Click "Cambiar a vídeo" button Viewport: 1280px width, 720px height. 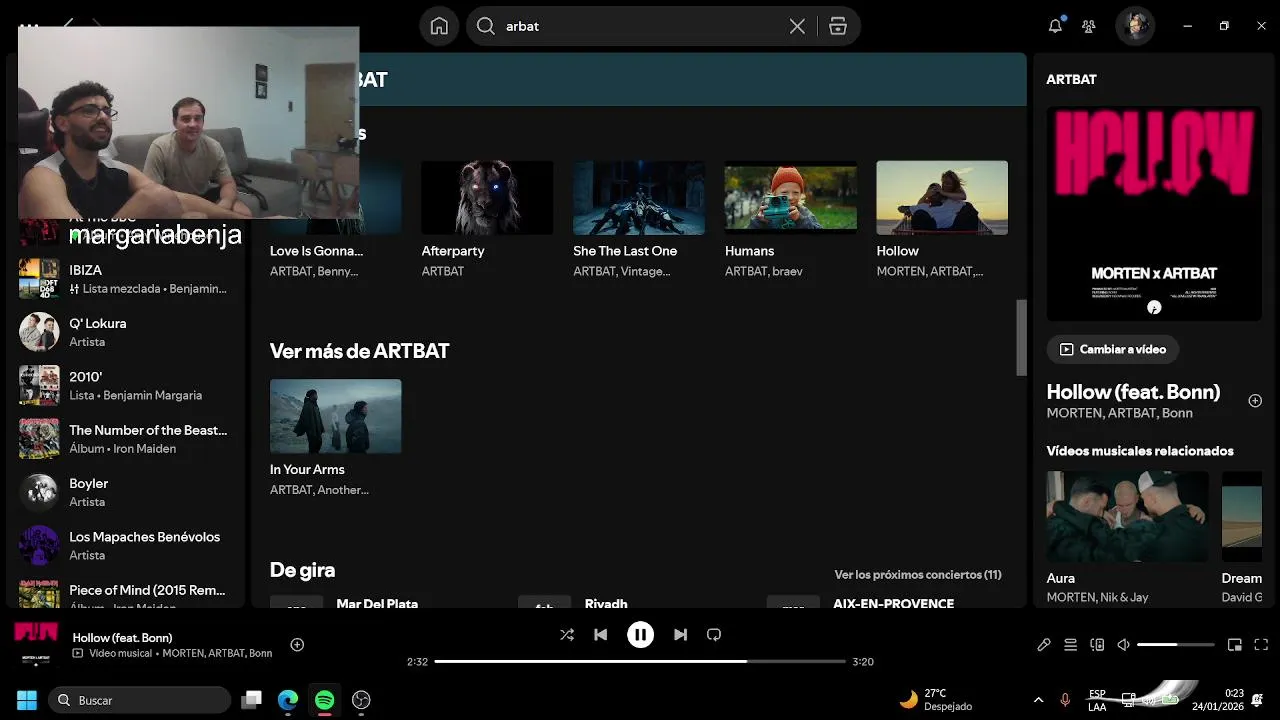pyautogui.click(x=1113, y=349)
